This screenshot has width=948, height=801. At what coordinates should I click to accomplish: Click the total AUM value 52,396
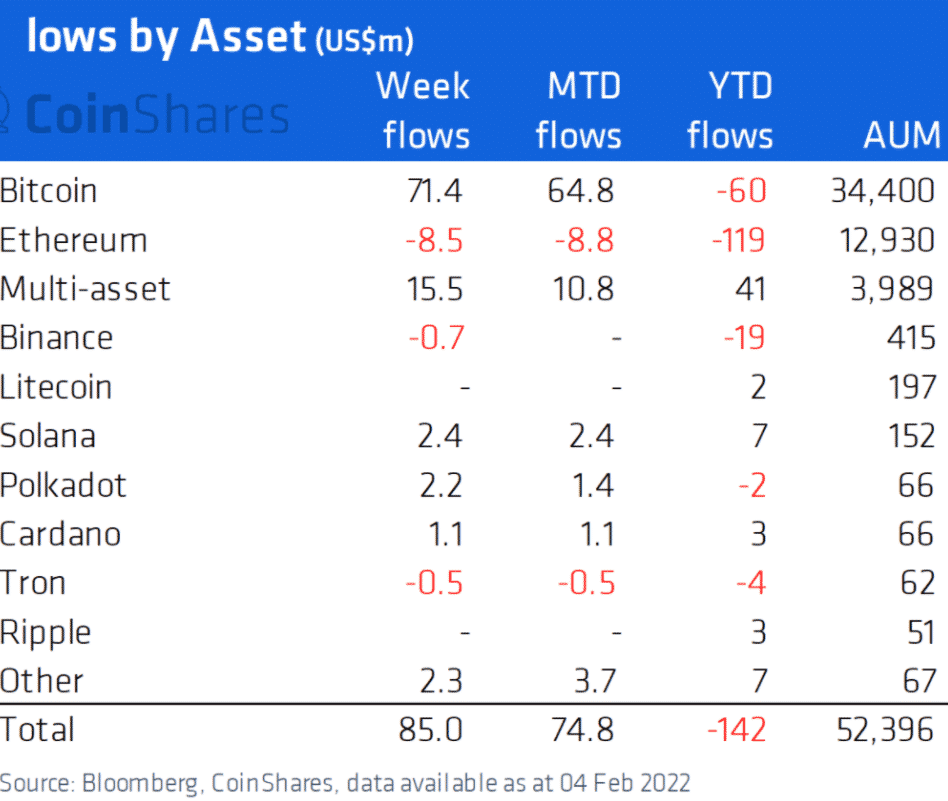point(883,730)
